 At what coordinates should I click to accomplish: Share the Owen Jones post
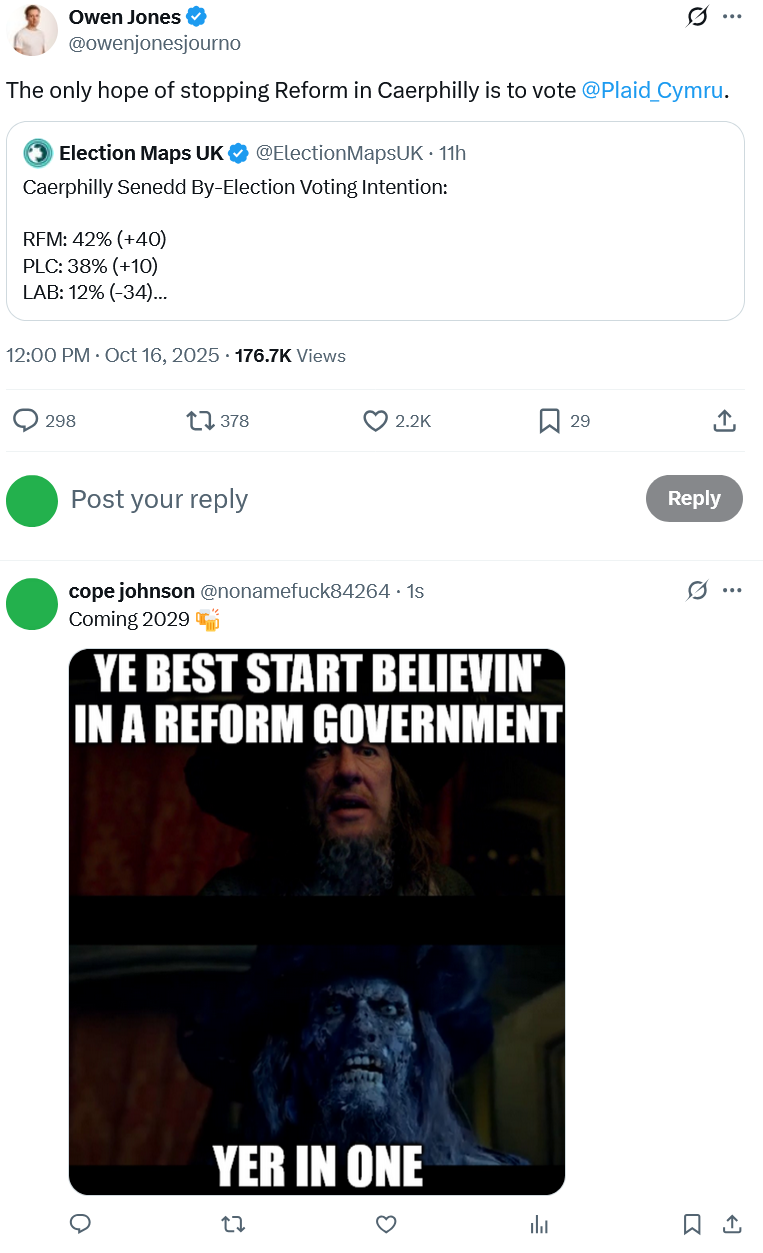pos(725,421)
